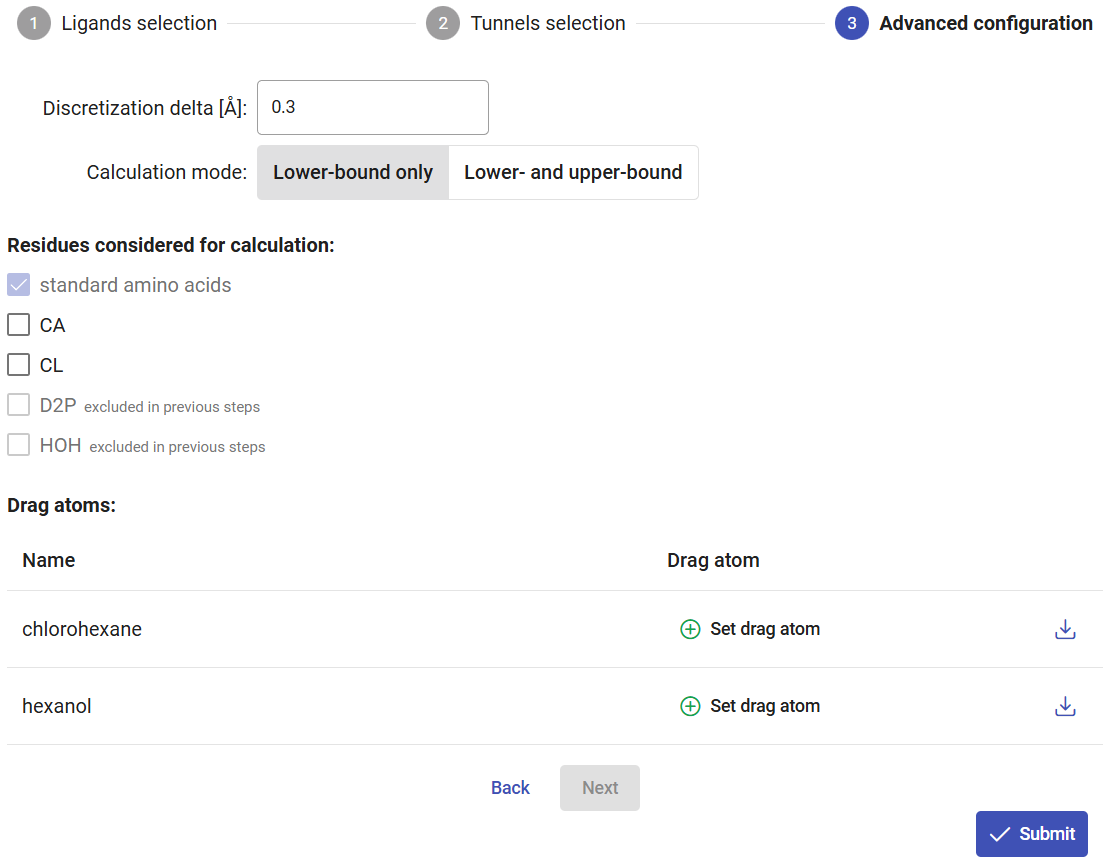The image size is (1103, 861).
Task: Click plus icon for hexanol drag atom
Action: click(x=690, y=706)
